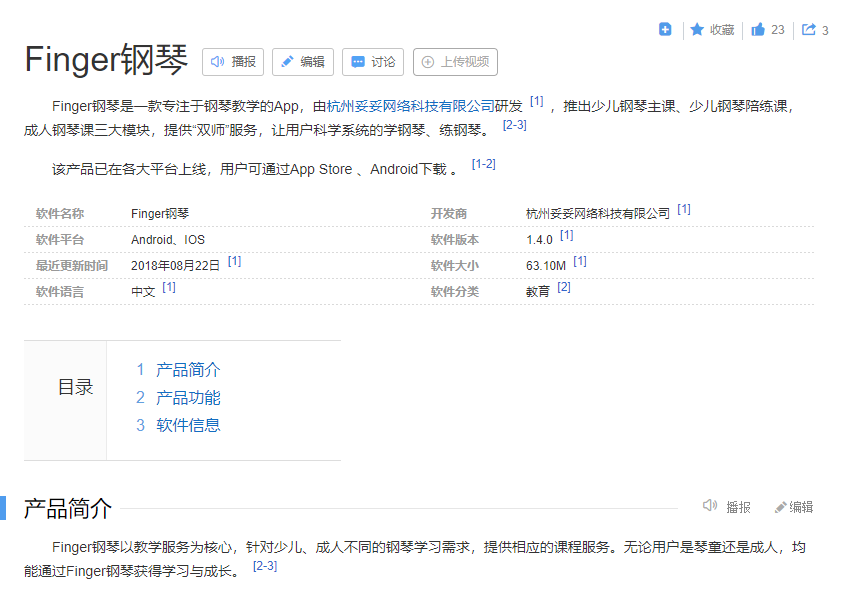Viewport: 841px width, 602px height.
Task: Jump to 产品功能 in the 目录 contents
Action: click(x=188, y=398)
